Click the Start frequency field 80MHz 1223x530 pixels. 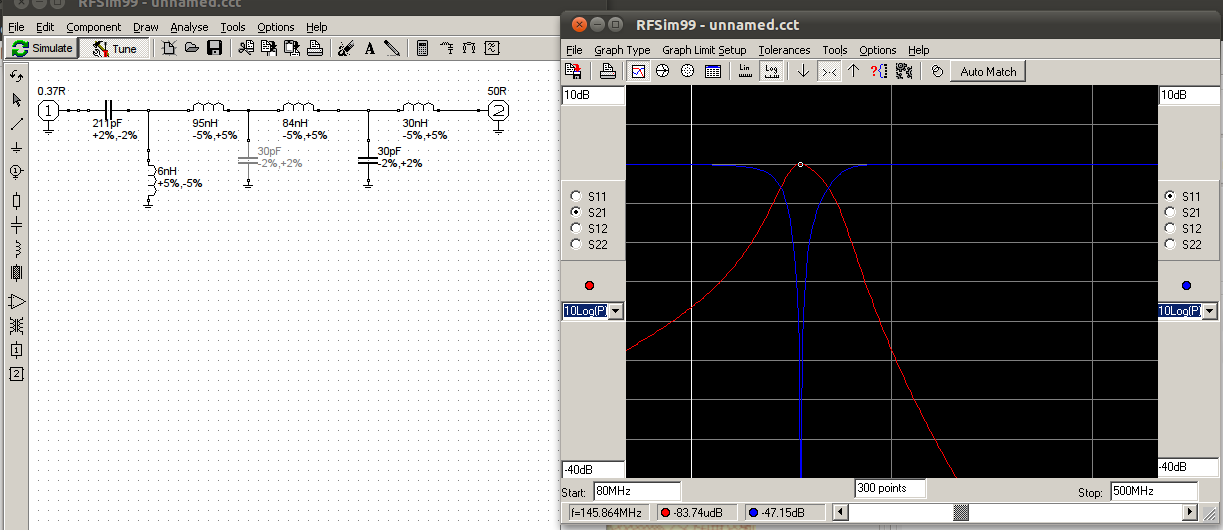click(x=636, y=491)
